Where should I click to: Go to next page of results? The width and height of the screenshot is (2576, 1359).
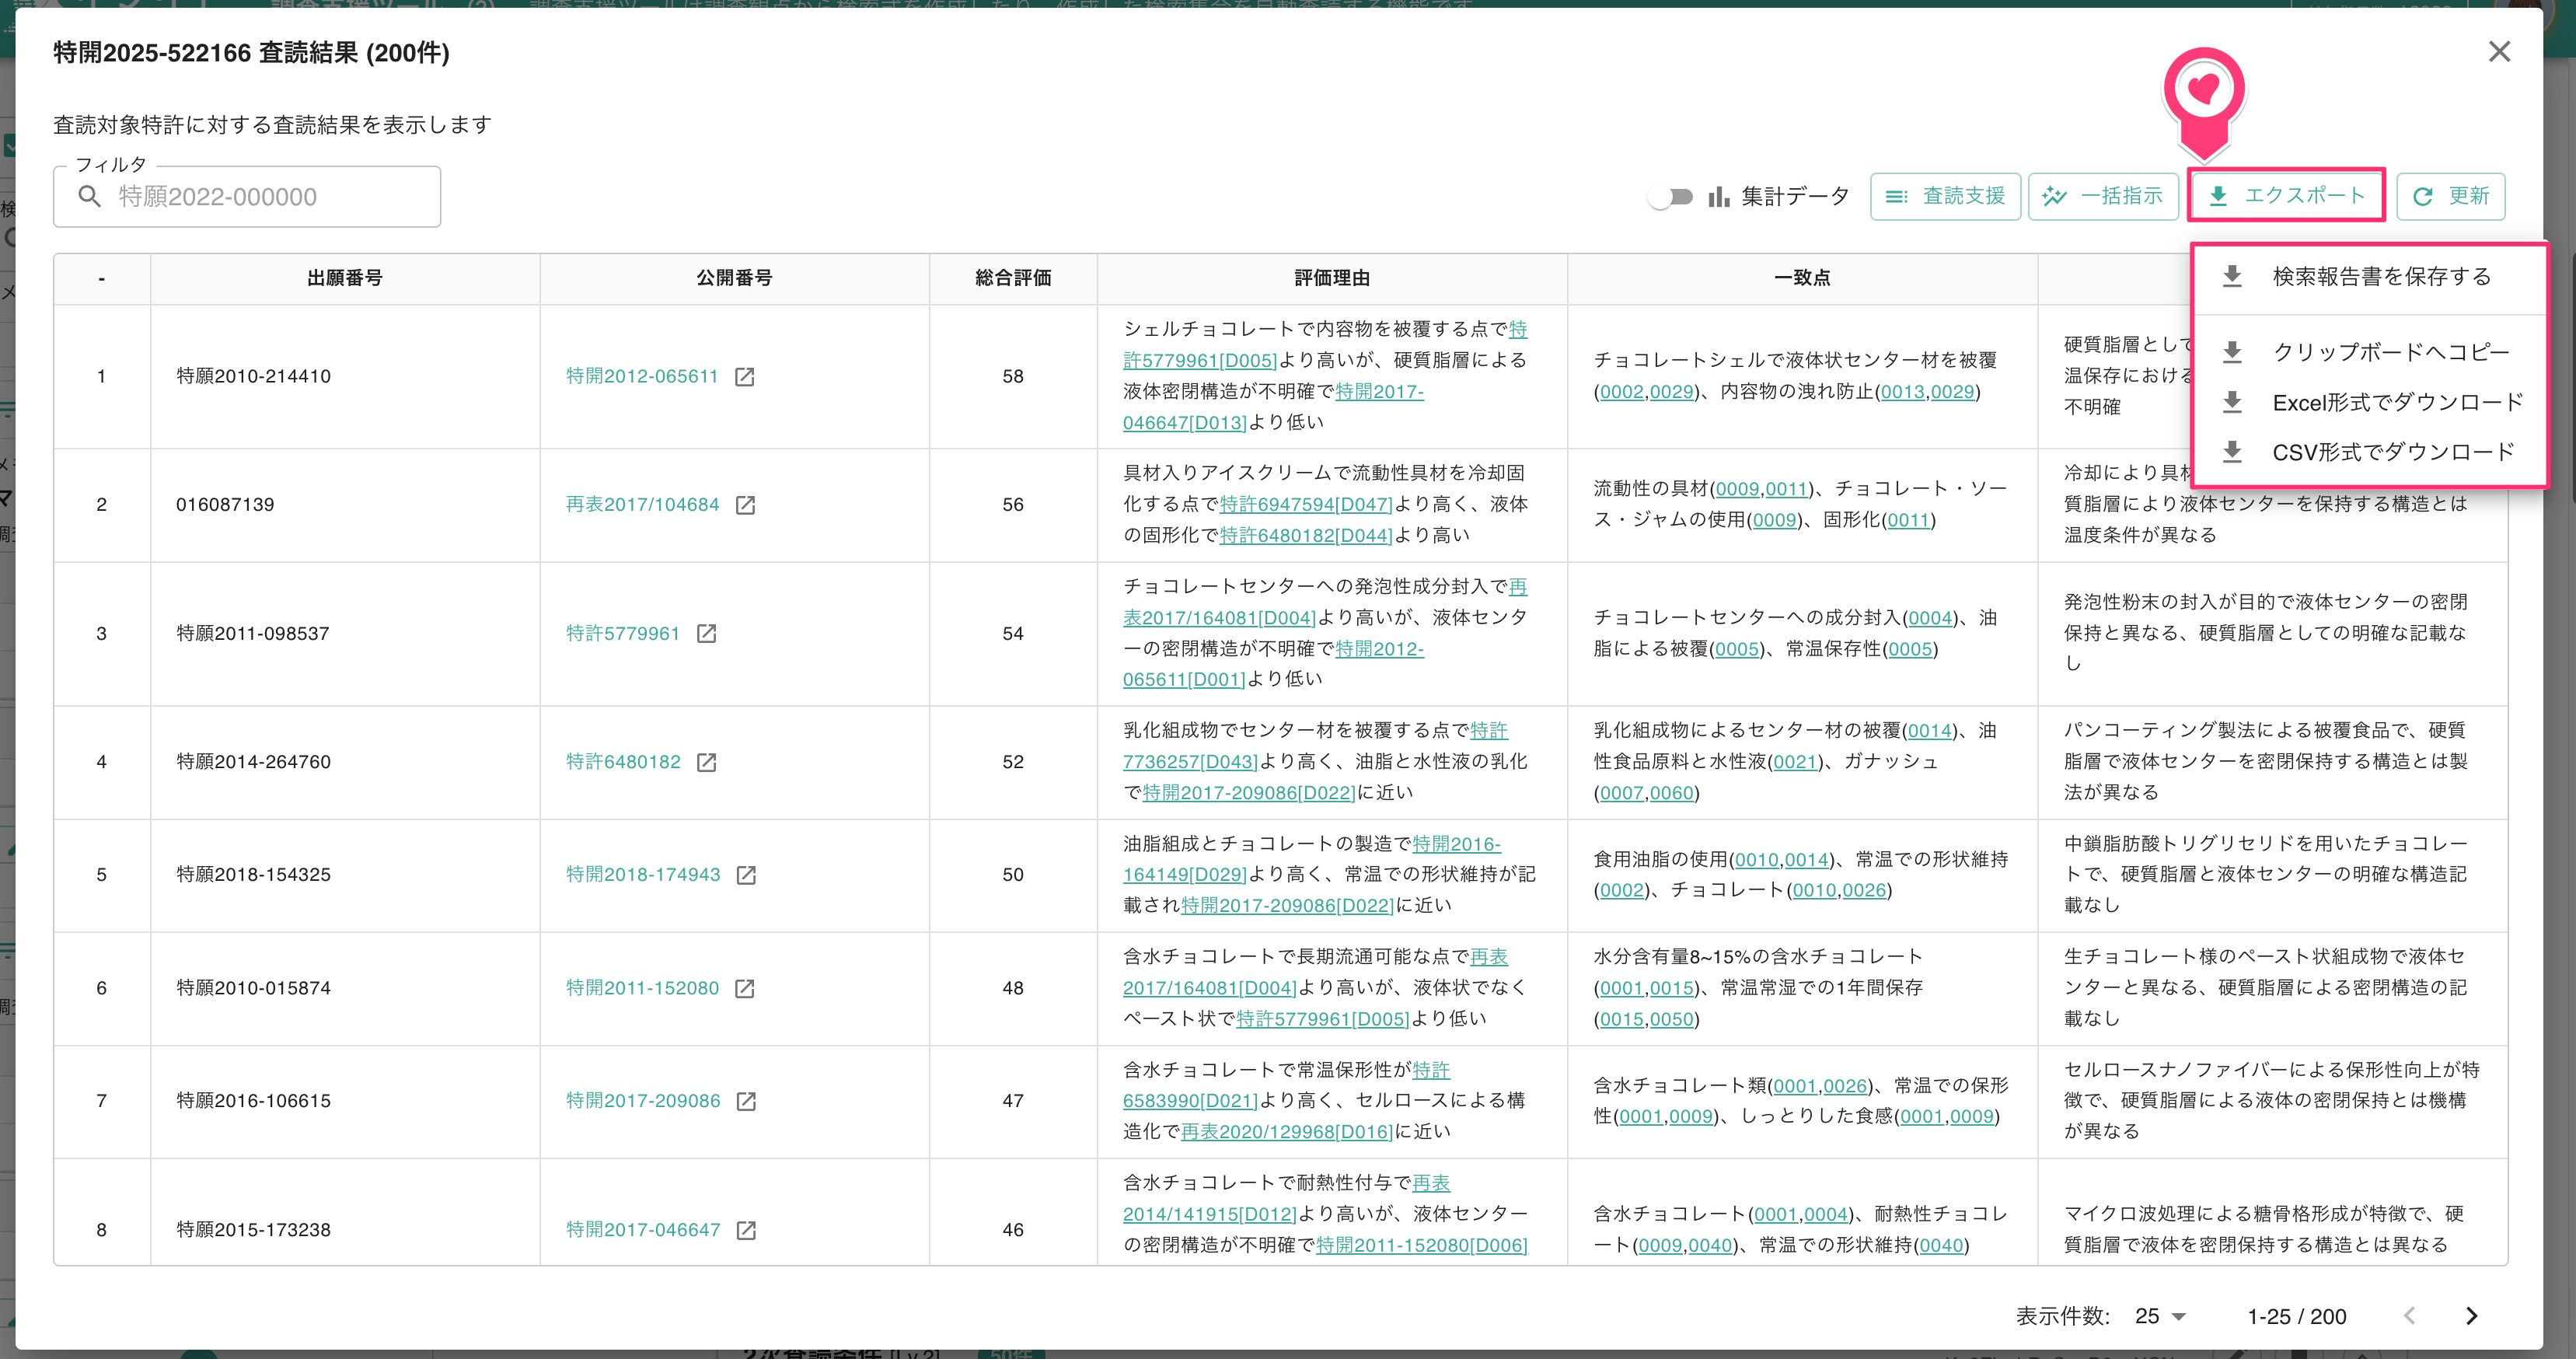click(2471, 1316)
